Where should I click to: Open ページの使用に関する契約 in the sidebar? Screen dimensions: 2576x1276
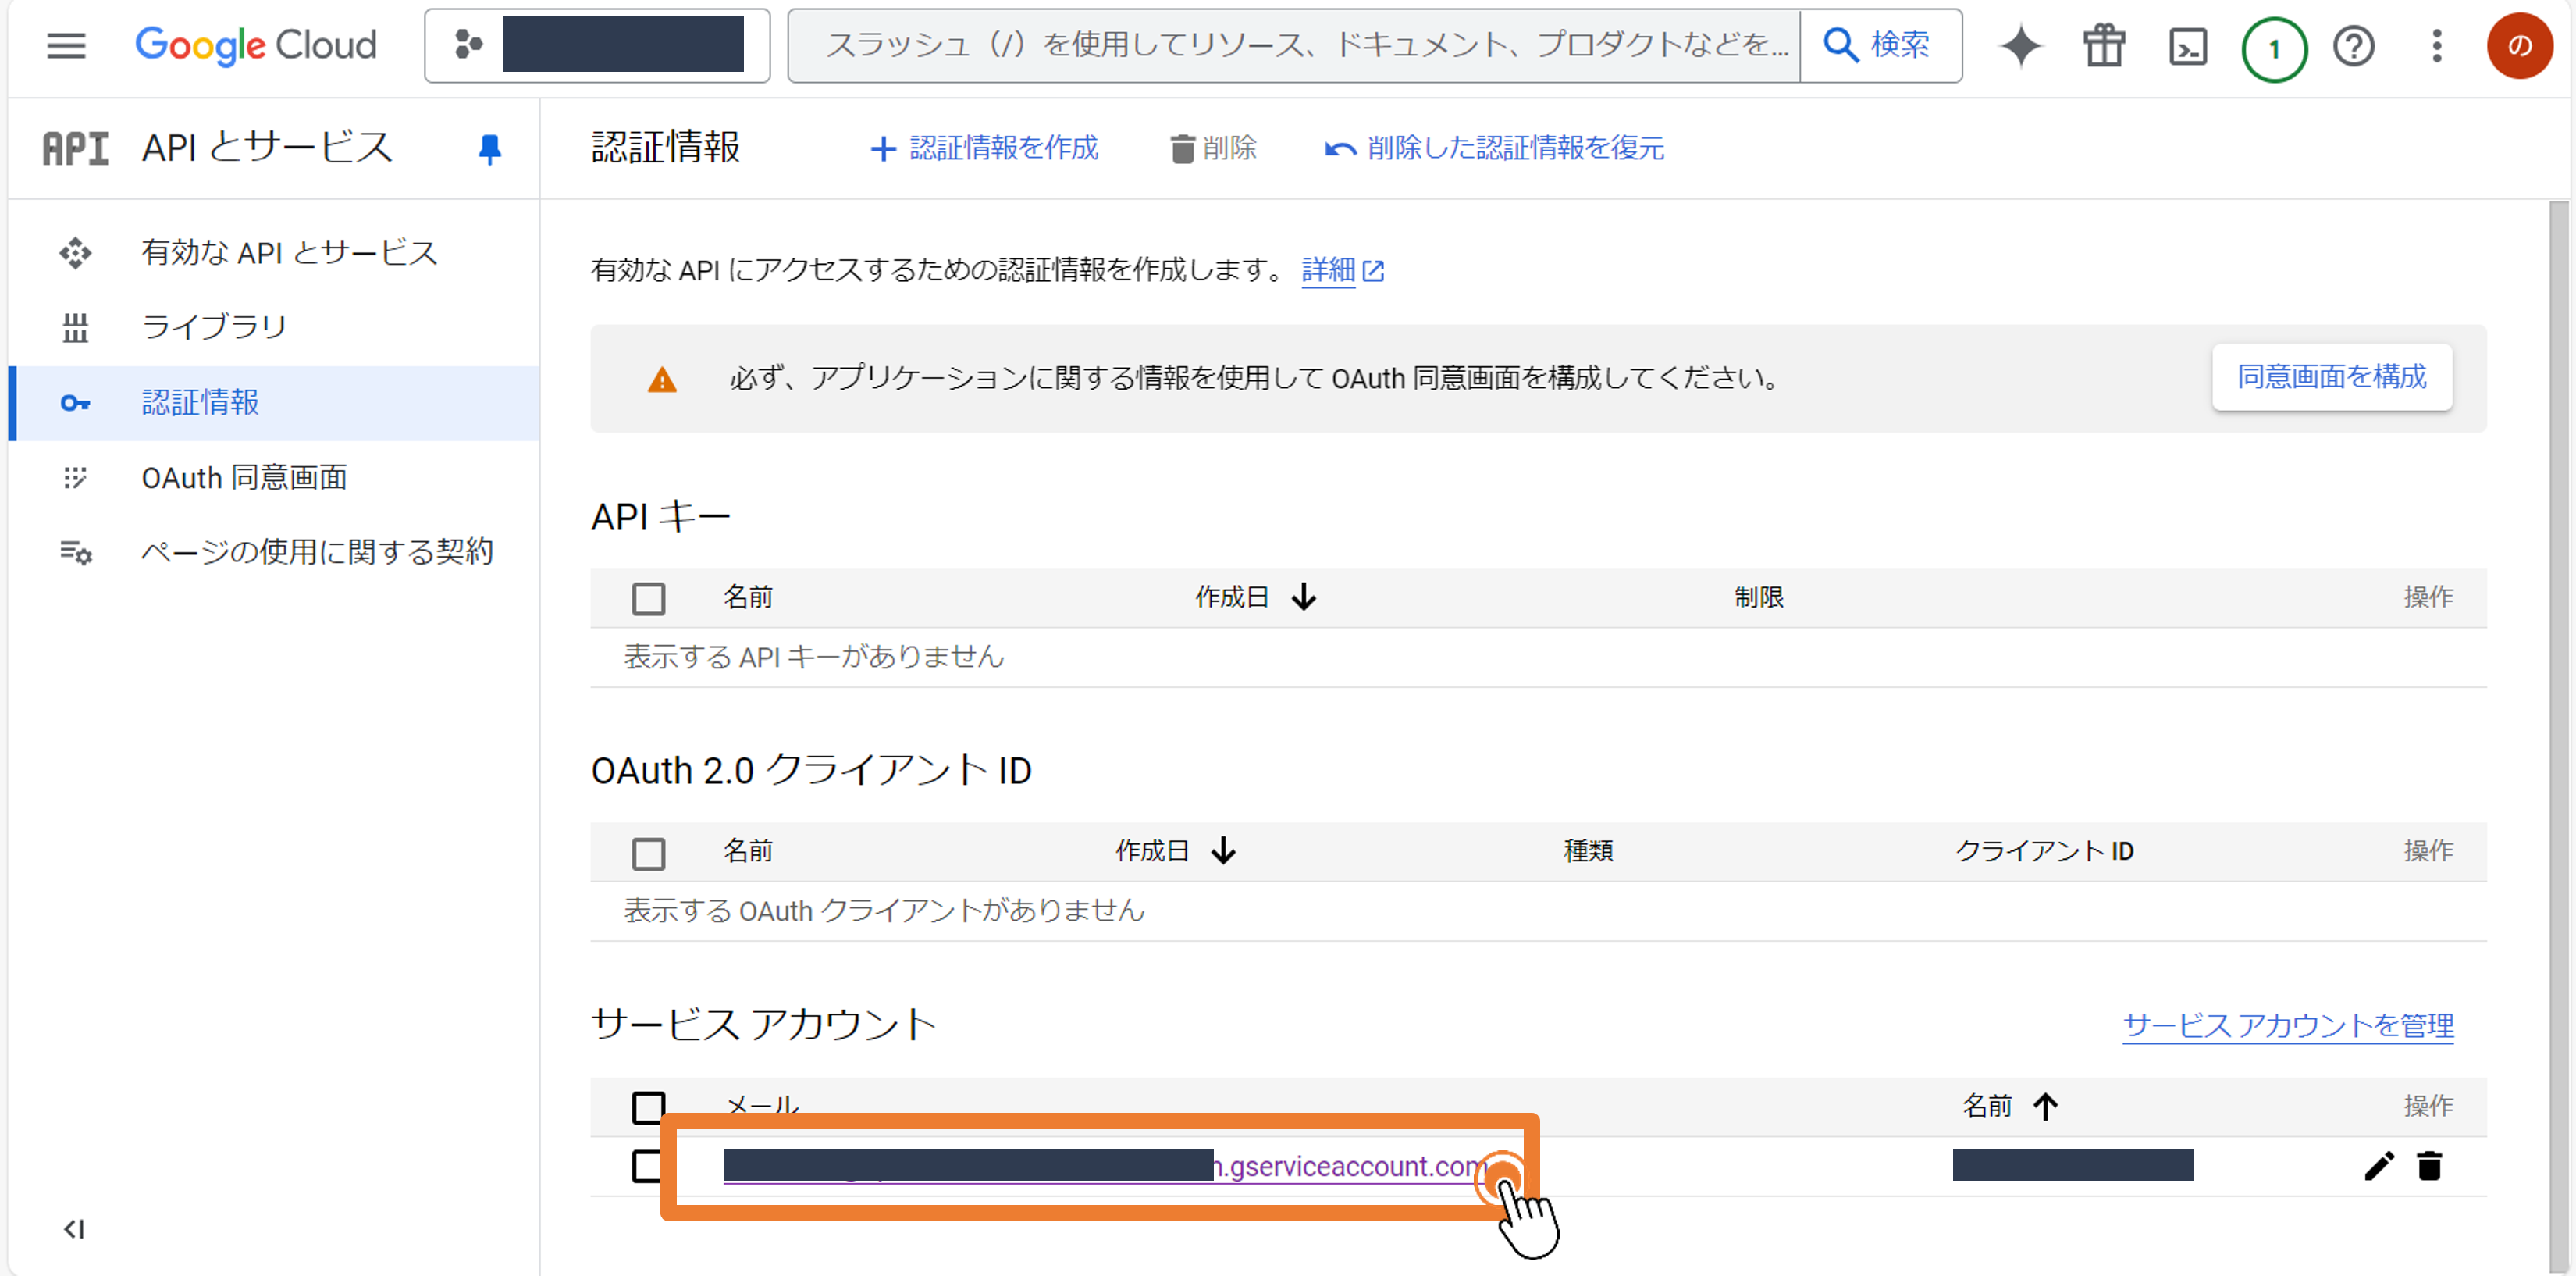point(274,552)
